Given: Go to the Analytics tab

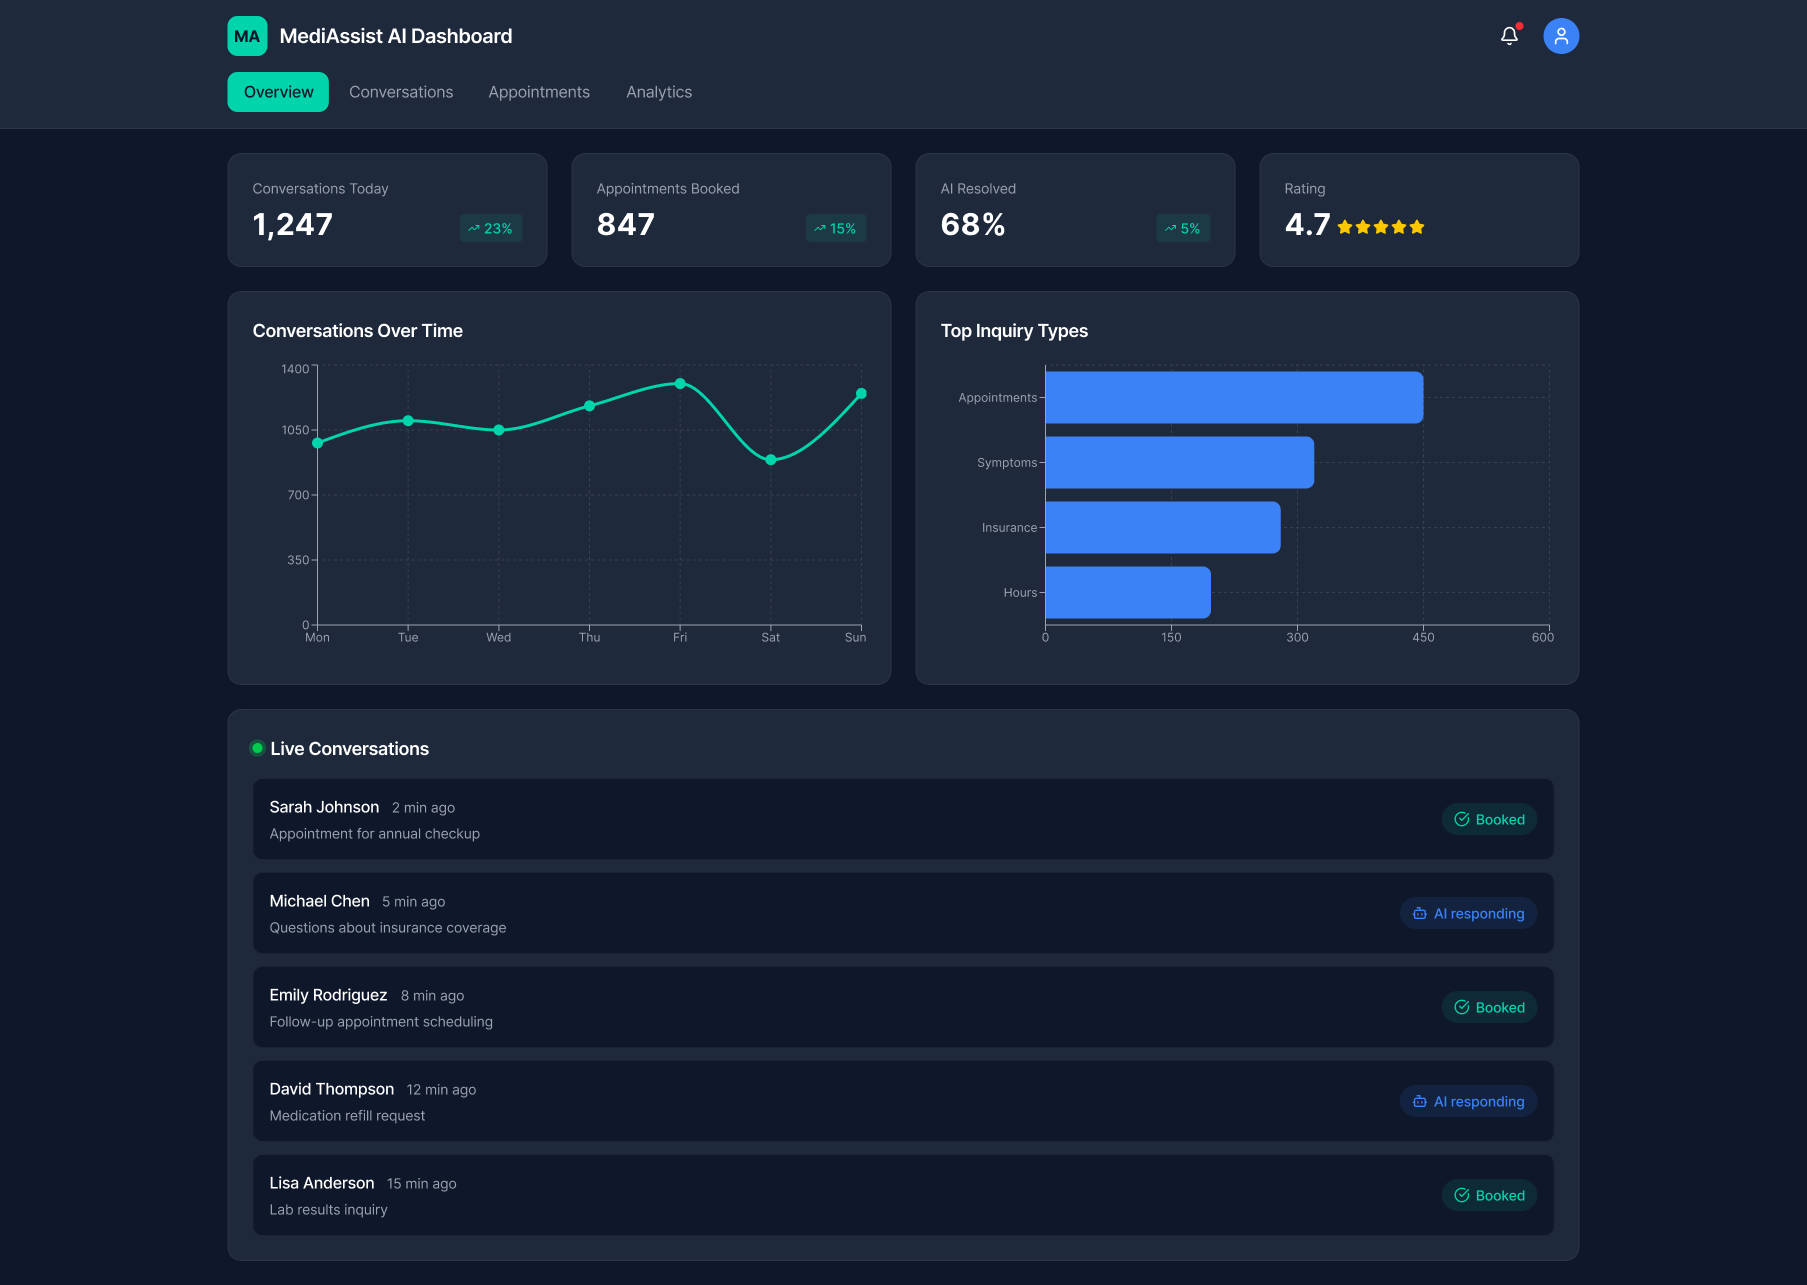Looking at the screenshot, I should (x=659, y=92).
